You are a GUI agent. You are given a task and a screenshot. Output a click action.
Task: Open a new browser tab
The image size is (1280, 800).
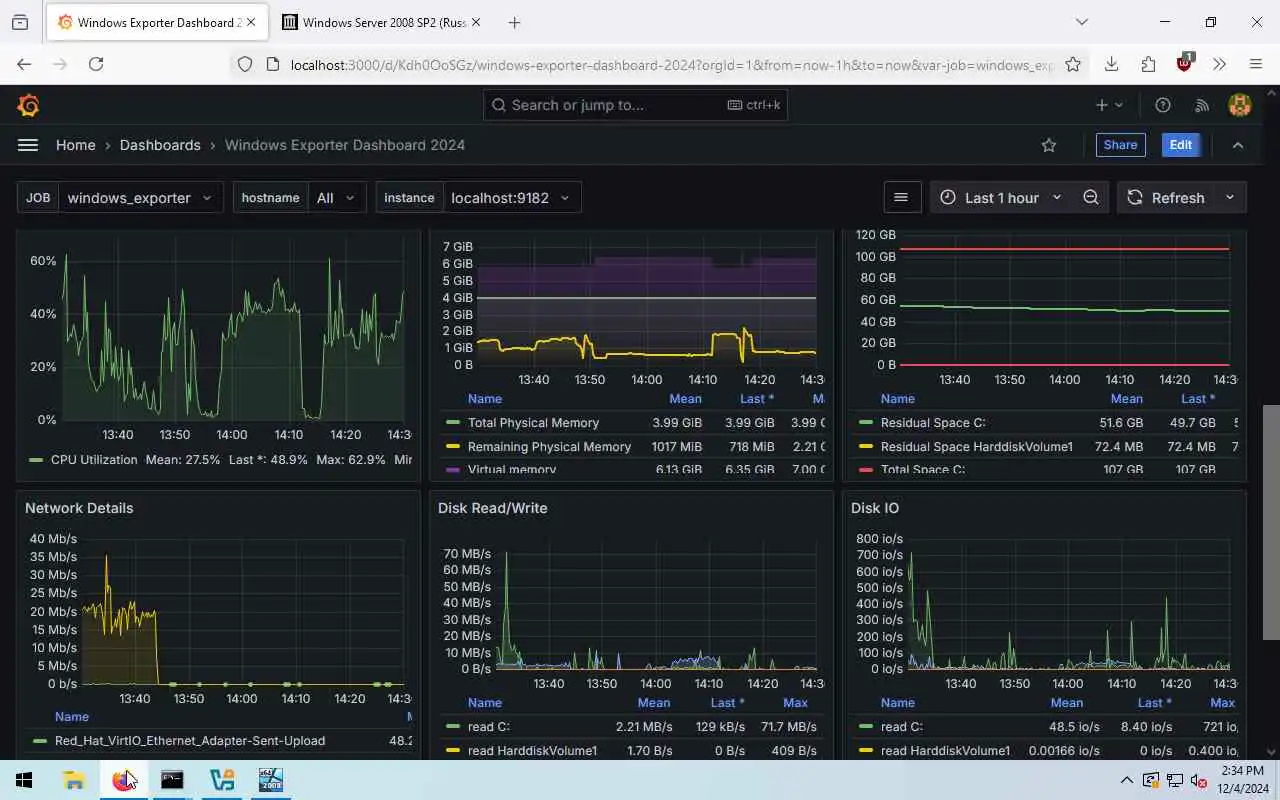pyautogui.click(x=514, y=22)
